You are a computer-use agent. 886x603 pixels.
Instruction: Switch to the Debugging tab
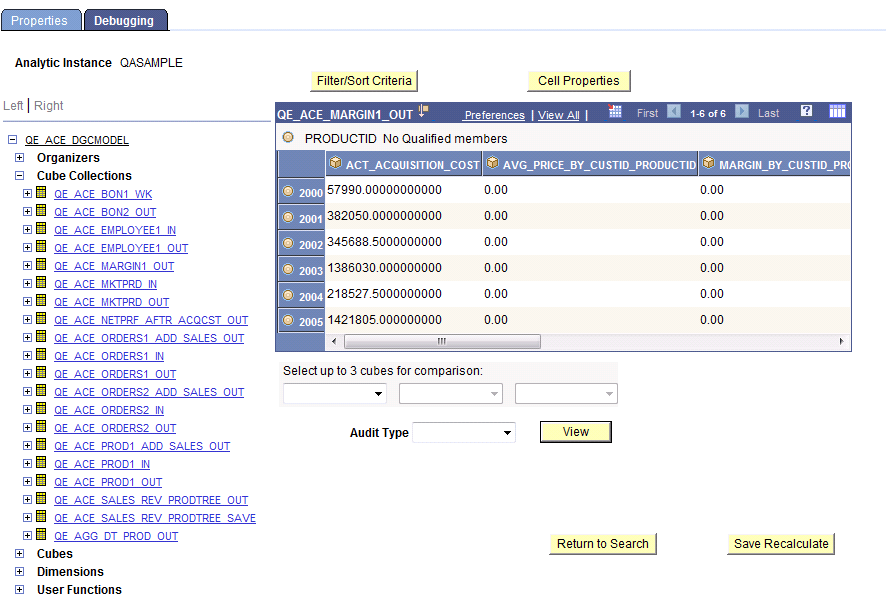click(125, 19)
